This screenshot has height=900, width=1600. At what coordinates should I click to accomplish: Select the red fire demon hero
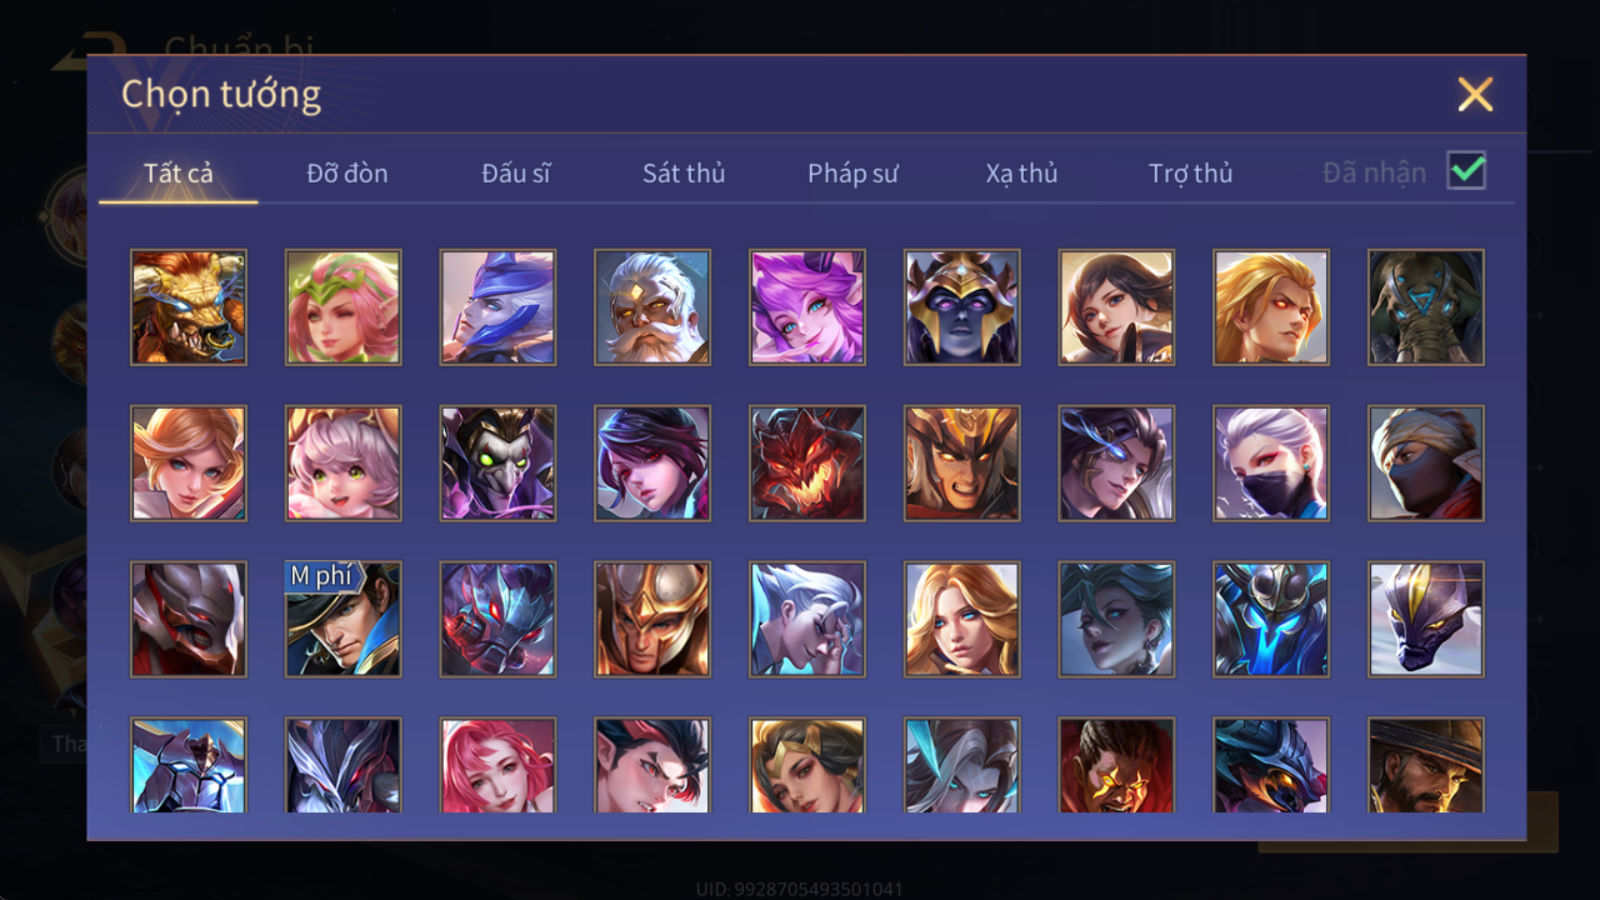[x=807, y=463]
